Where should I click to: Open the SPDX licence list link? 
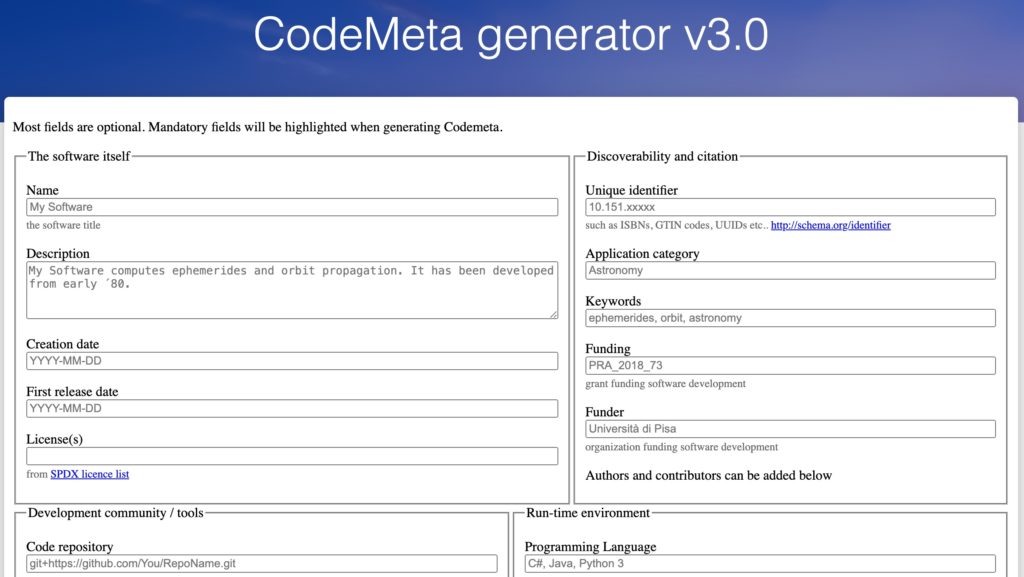coord(90,474)
